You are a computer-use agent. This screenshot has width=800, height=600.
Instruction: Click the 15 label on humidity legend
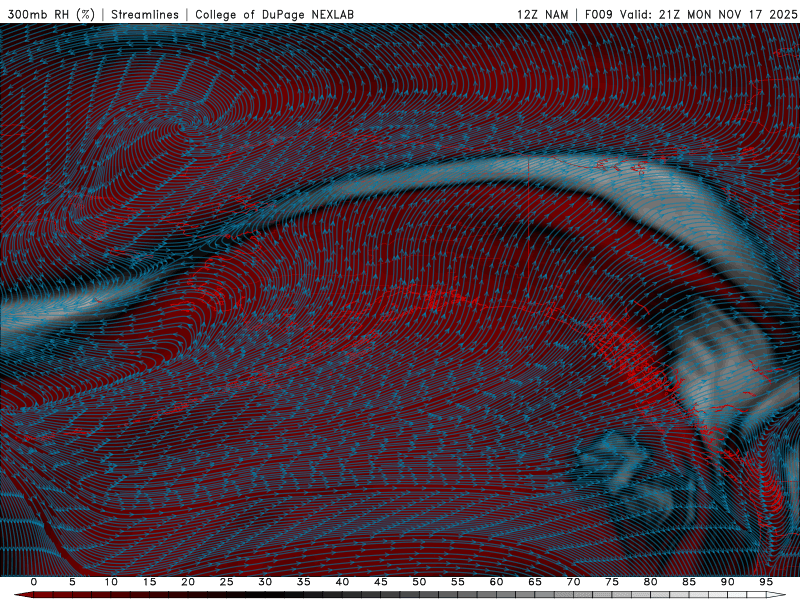(x=149, y=582)
